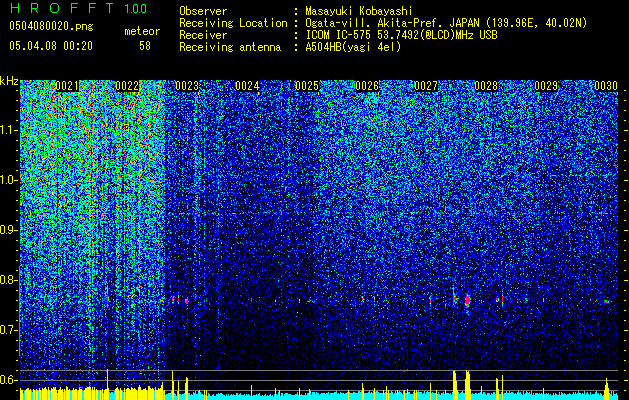Screen dimensions: 629x400
Task: Click the timestamp 05.04.08 00:20
Action: coord(51,46)
